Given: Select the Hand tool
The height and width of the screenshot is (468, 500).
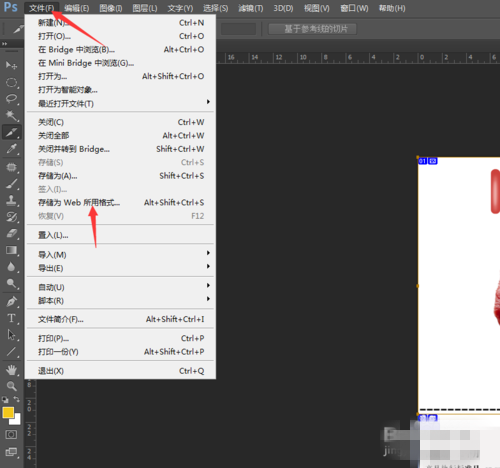Looking at the screenshot, I should point(11,370).
